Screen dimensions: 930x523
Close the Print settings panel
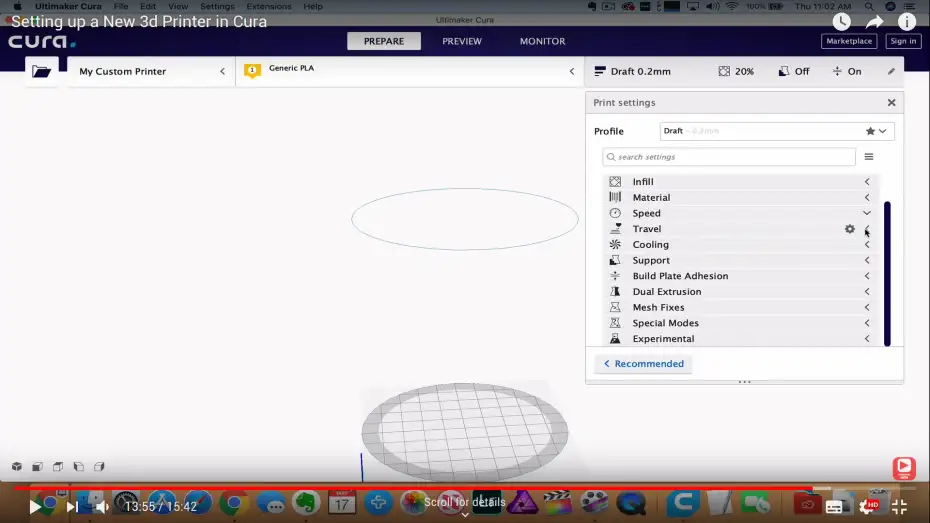coord(891,103)
